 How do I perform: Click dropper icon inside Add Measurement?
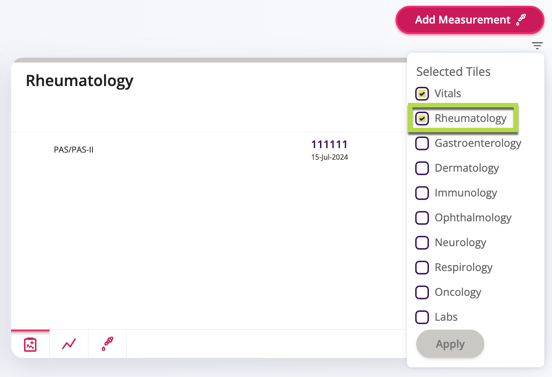(521, 20)
